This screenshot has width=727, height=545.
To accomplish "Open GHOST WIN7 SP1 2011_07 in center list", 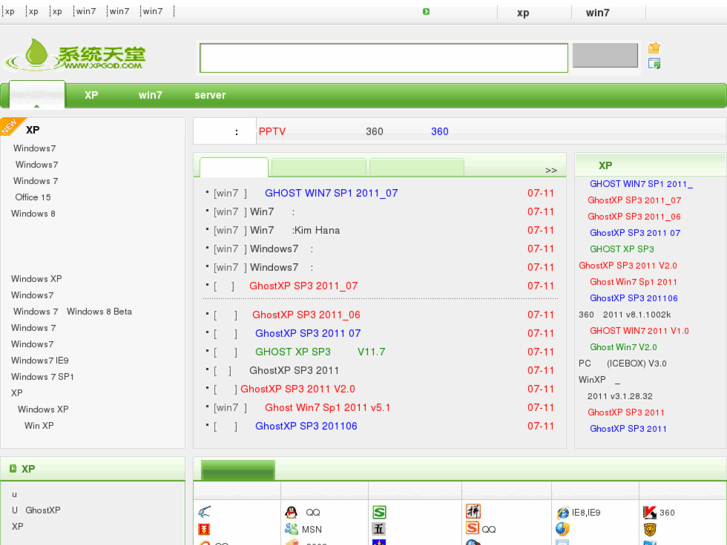I will click(331, 193).
